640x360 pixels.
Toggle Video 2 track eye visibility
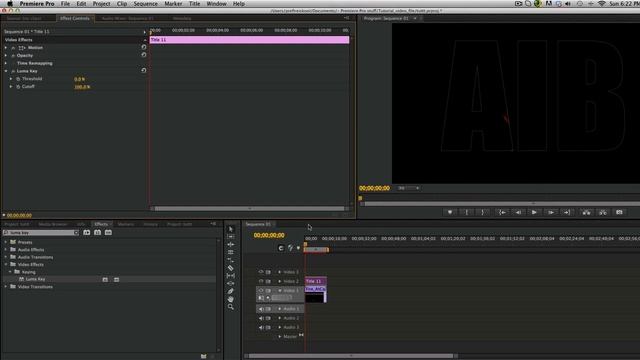coord(261,281)
